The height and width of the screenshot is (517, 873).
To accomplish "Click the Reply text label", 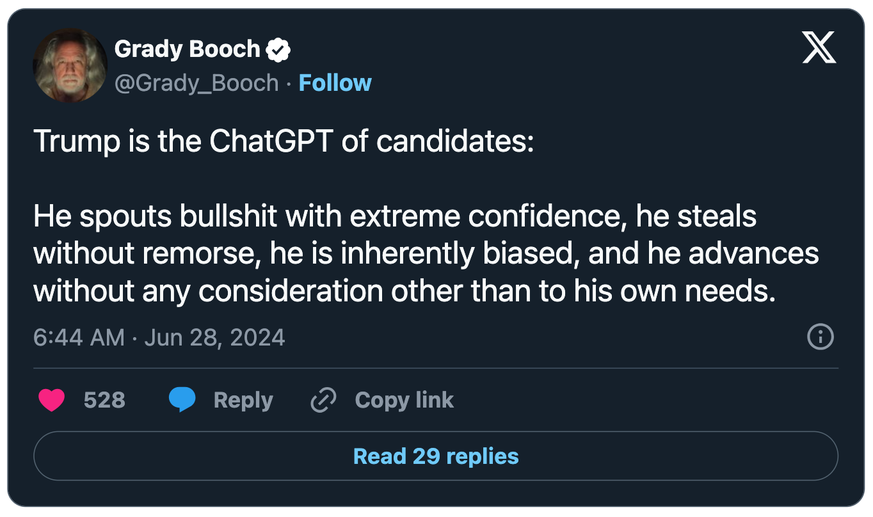I will (x=243, y=400).
